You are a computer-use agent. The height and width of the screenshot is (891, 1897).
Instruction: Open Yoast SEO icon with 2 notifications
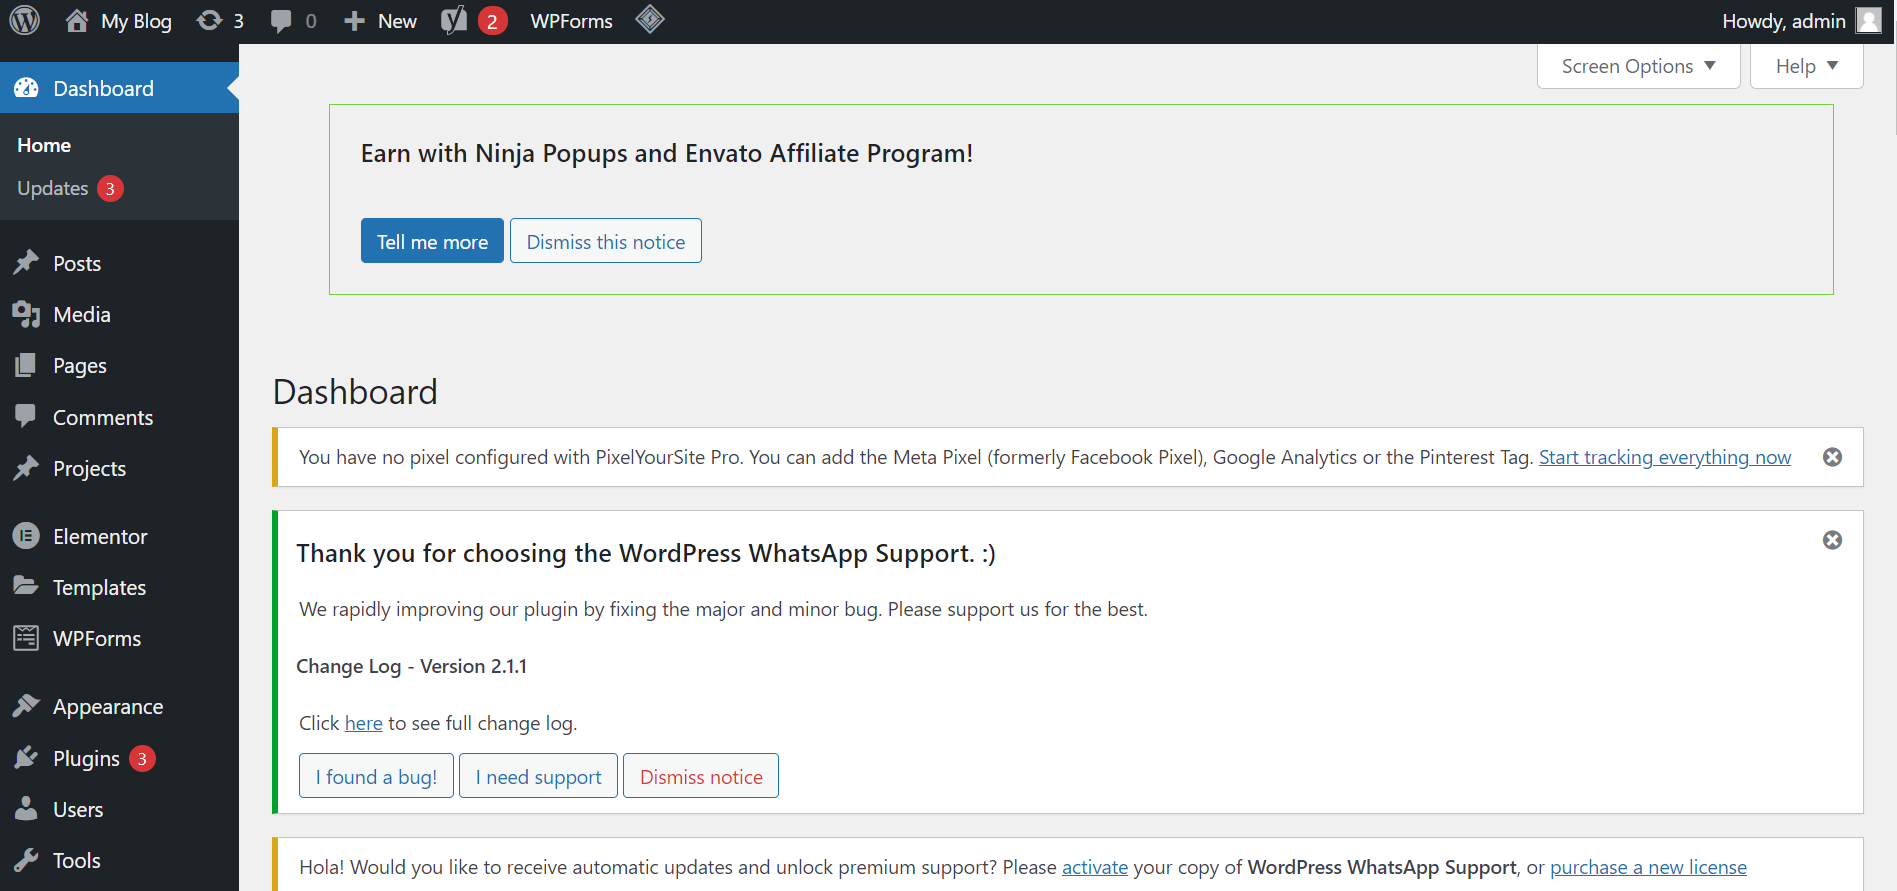[454, 21]
